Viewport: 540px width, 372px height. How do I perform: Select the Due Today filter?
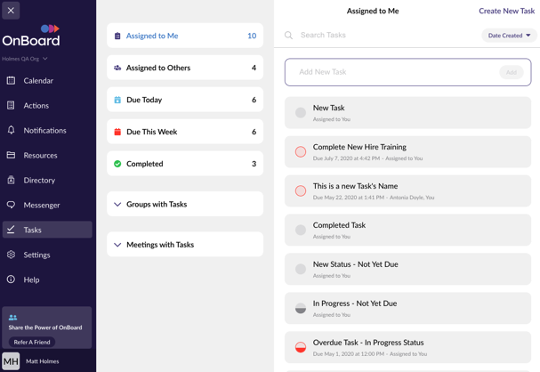coord(185,100)
